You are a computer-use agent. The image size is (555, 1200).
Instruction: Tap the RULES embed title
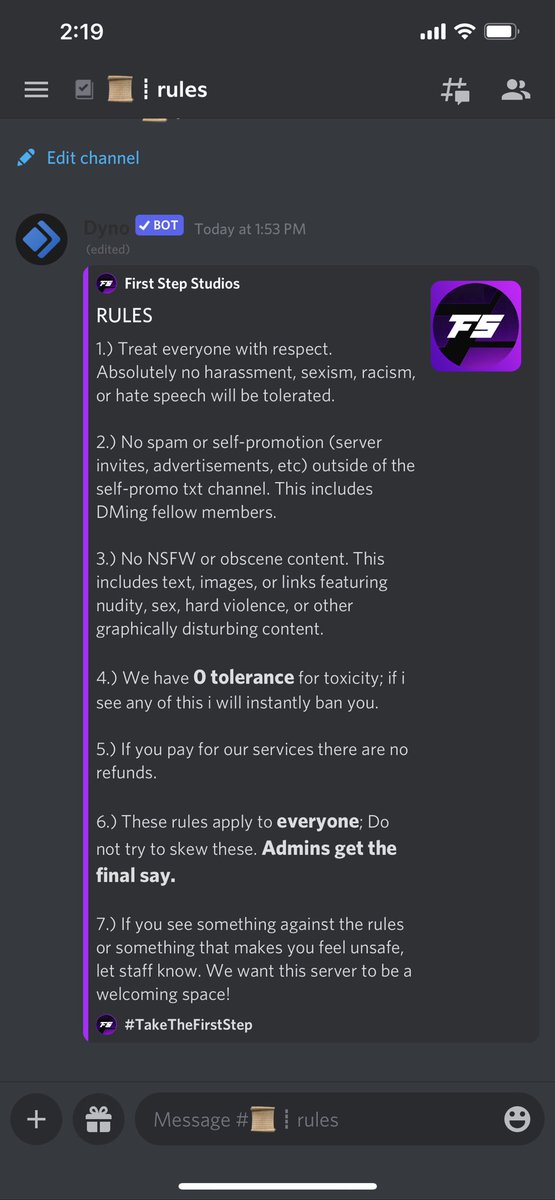coord(124,316)
